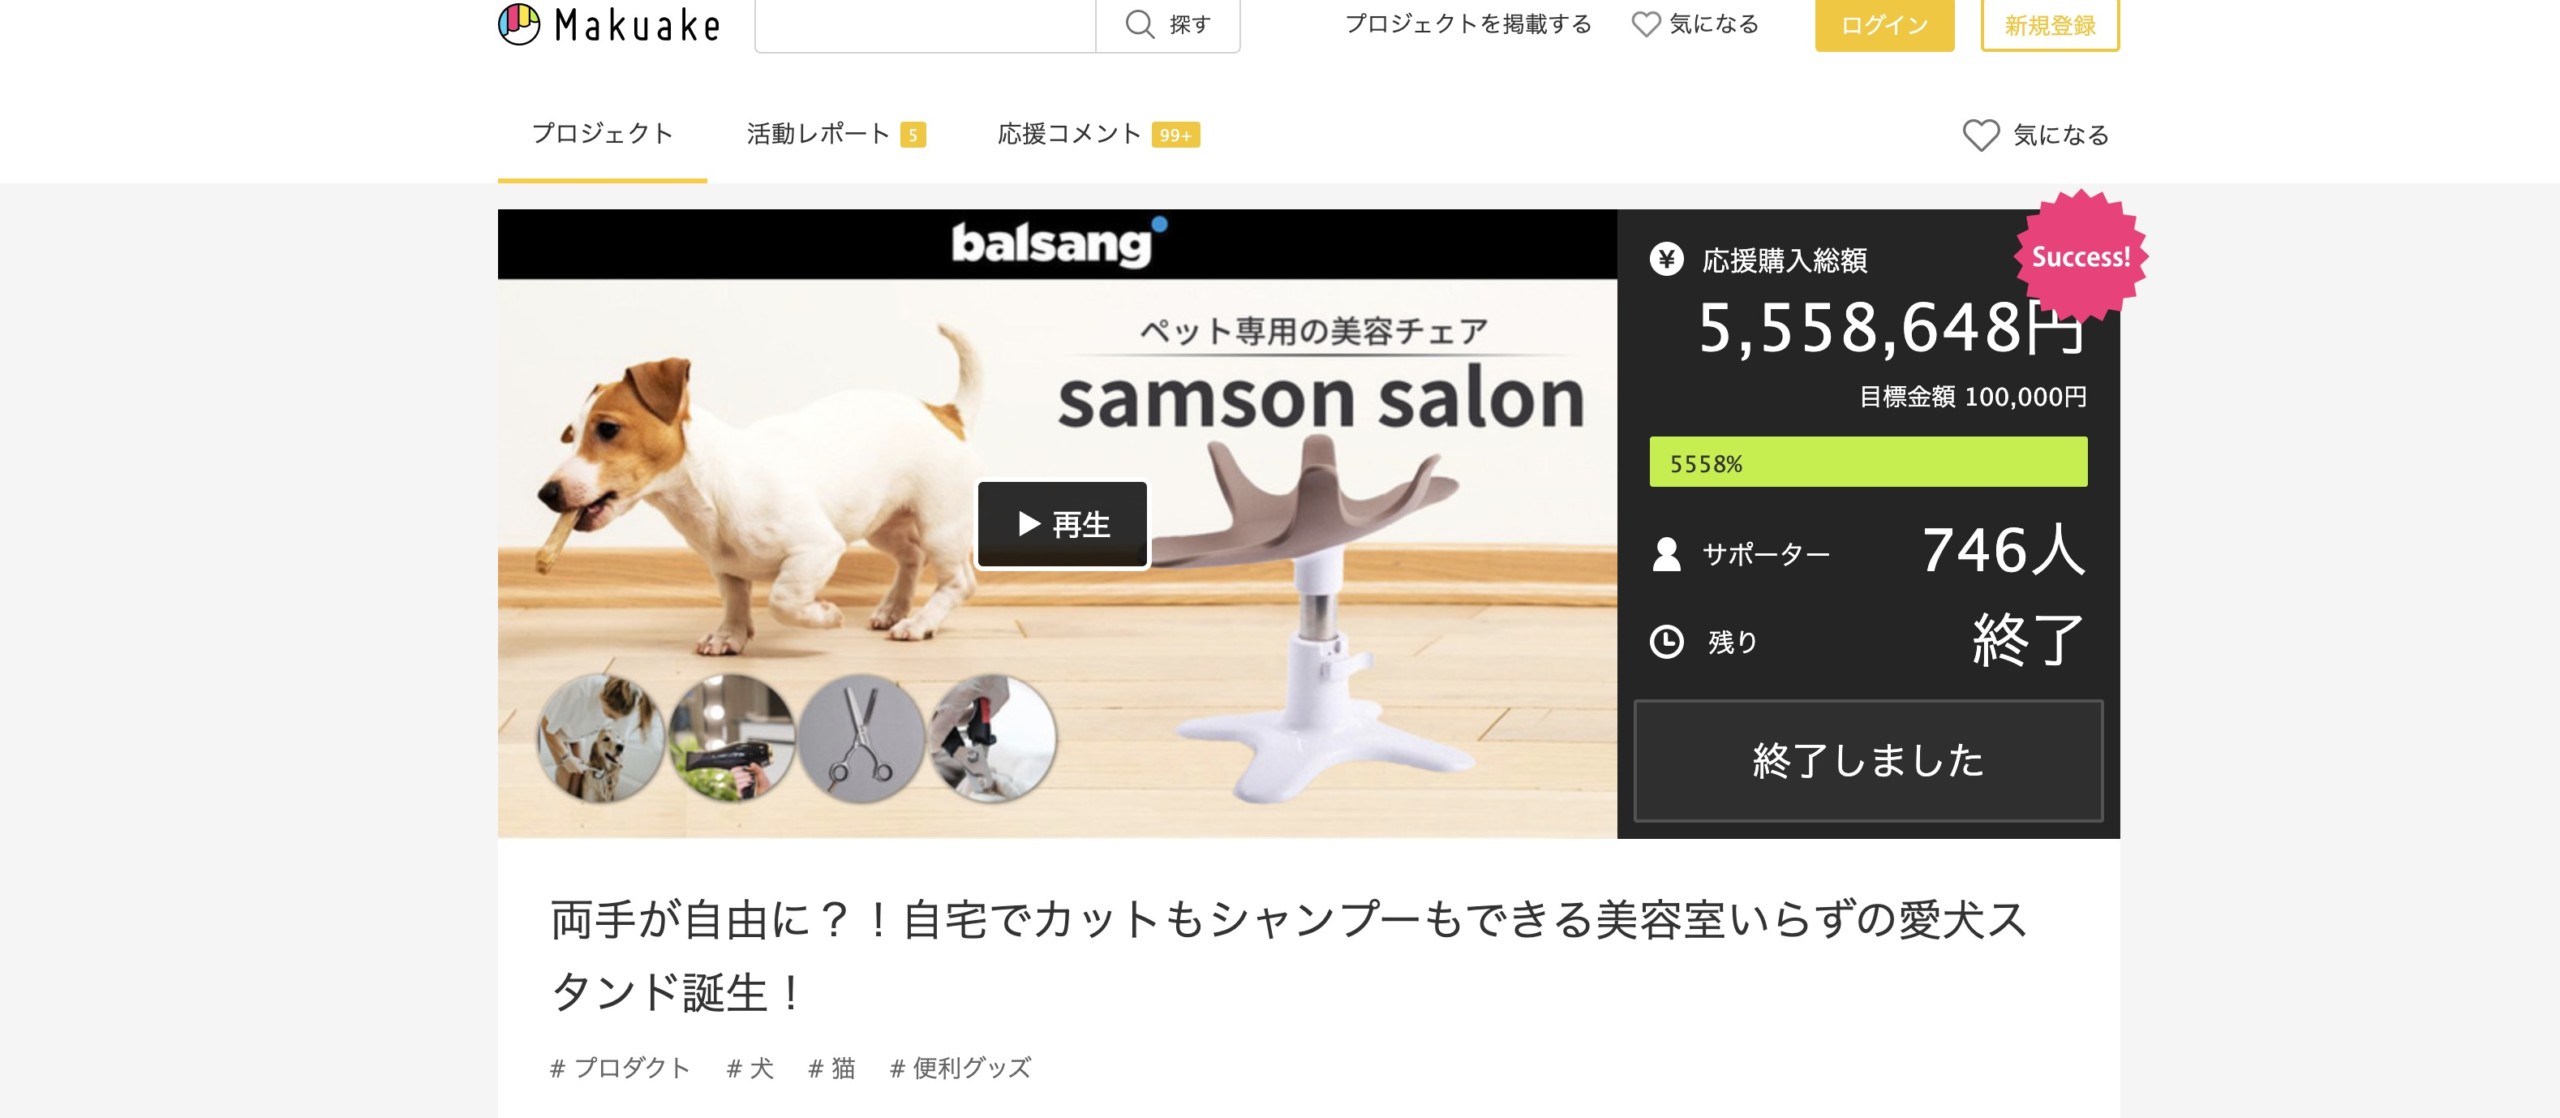Click the magnifying glass search icon
2560x1118 pixels.
pyautogui.click(x=1139, y=24)
